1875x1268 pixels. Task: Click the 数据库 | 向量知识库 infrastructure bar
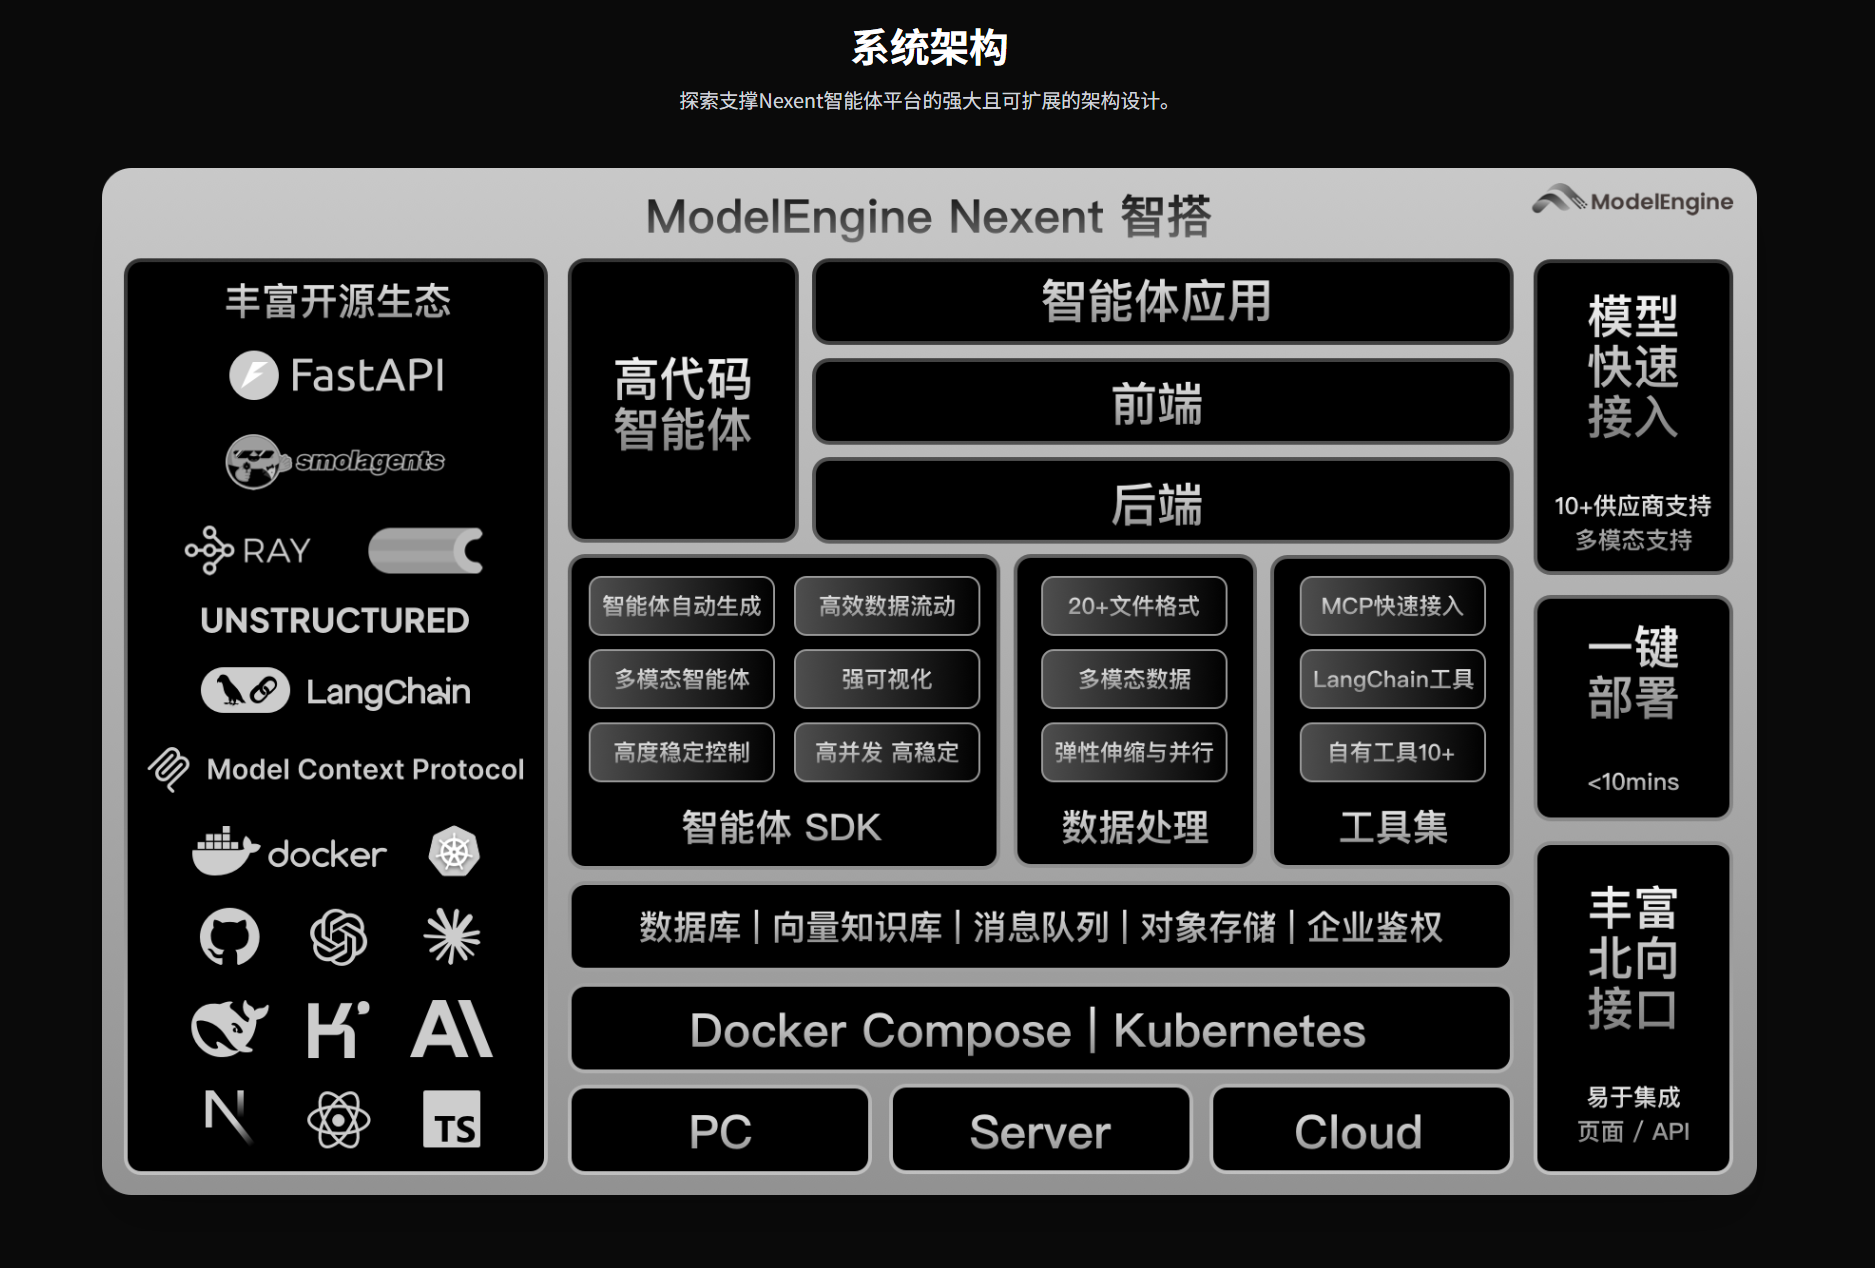pyautogui.click(x=1040, y=927)
